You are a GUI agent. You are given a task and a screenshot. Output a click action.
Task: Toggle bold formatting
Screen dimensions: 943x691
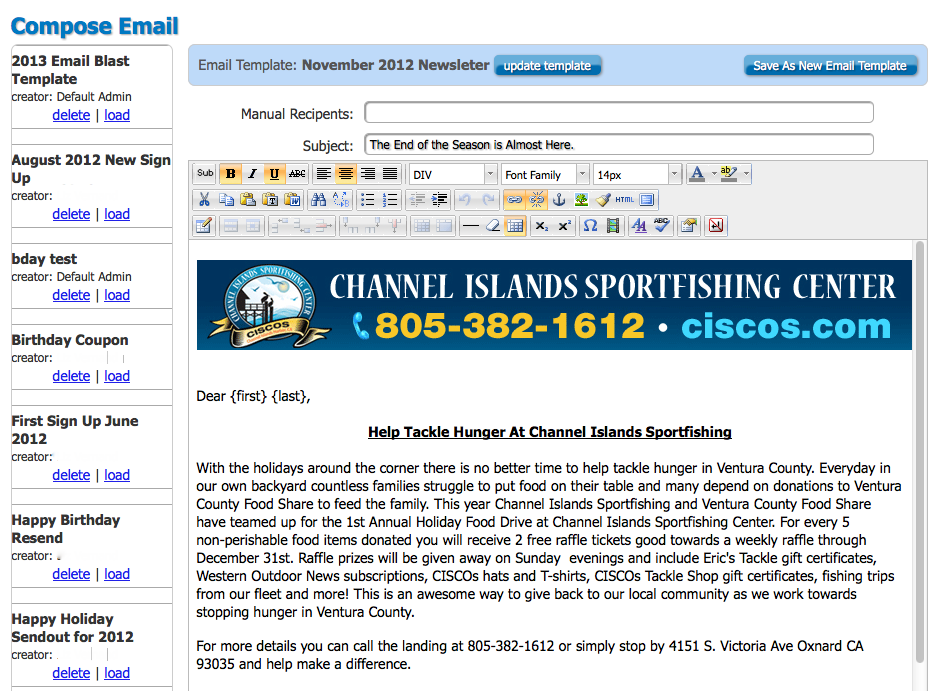pyautogui.click(x=230, y=174)
